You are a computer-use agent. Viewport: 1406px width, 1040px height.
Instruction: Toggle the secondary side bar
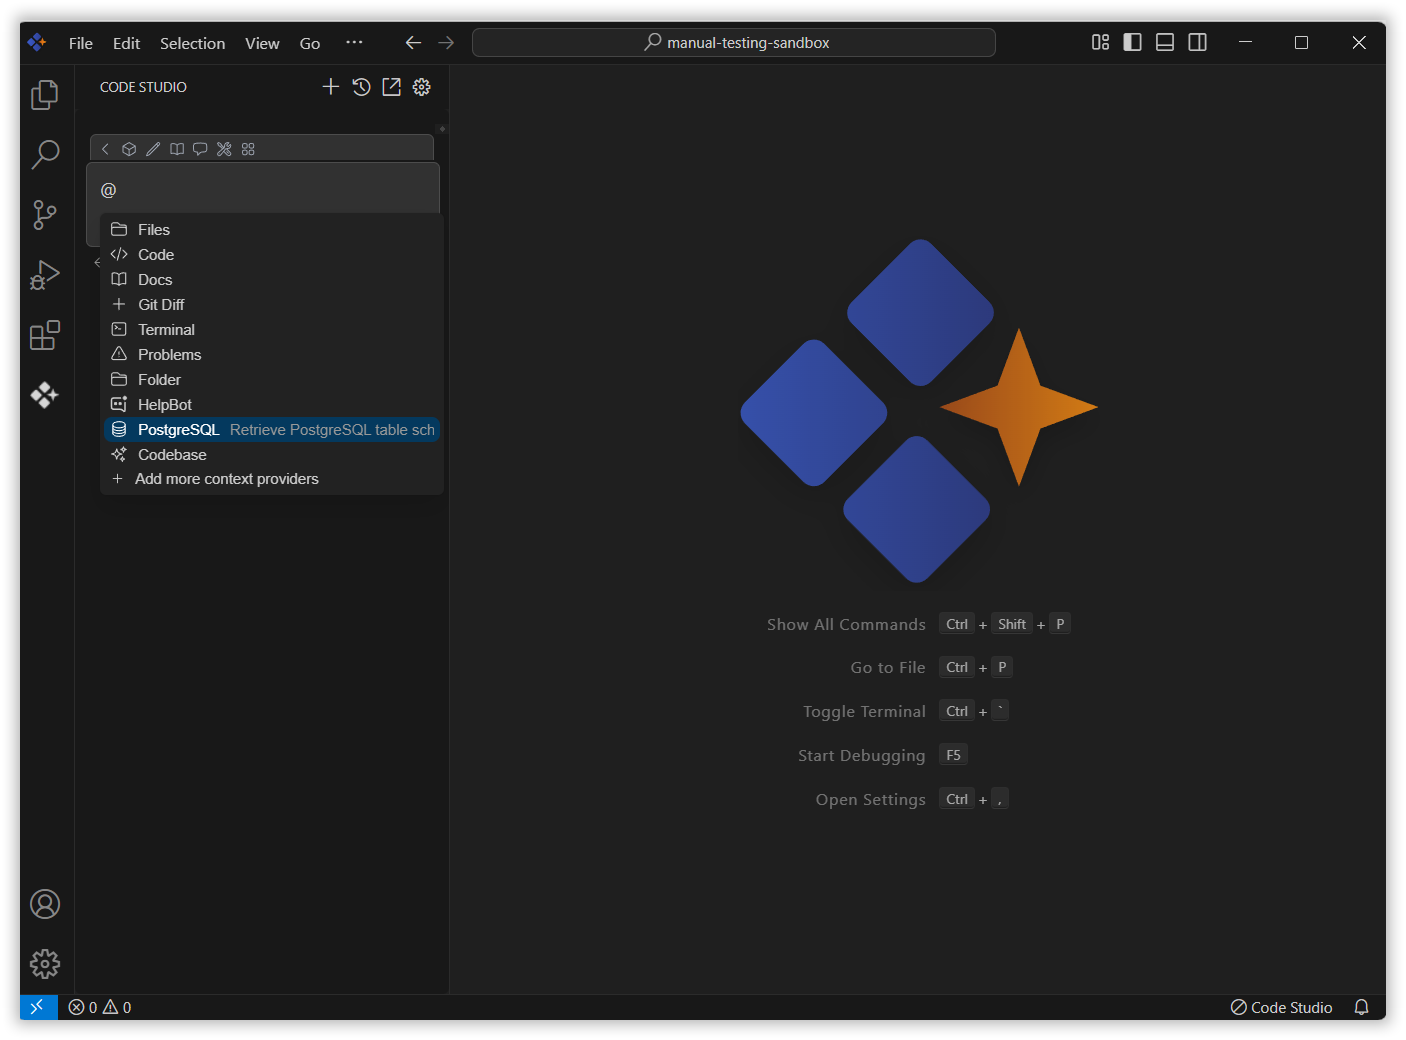1197,42
